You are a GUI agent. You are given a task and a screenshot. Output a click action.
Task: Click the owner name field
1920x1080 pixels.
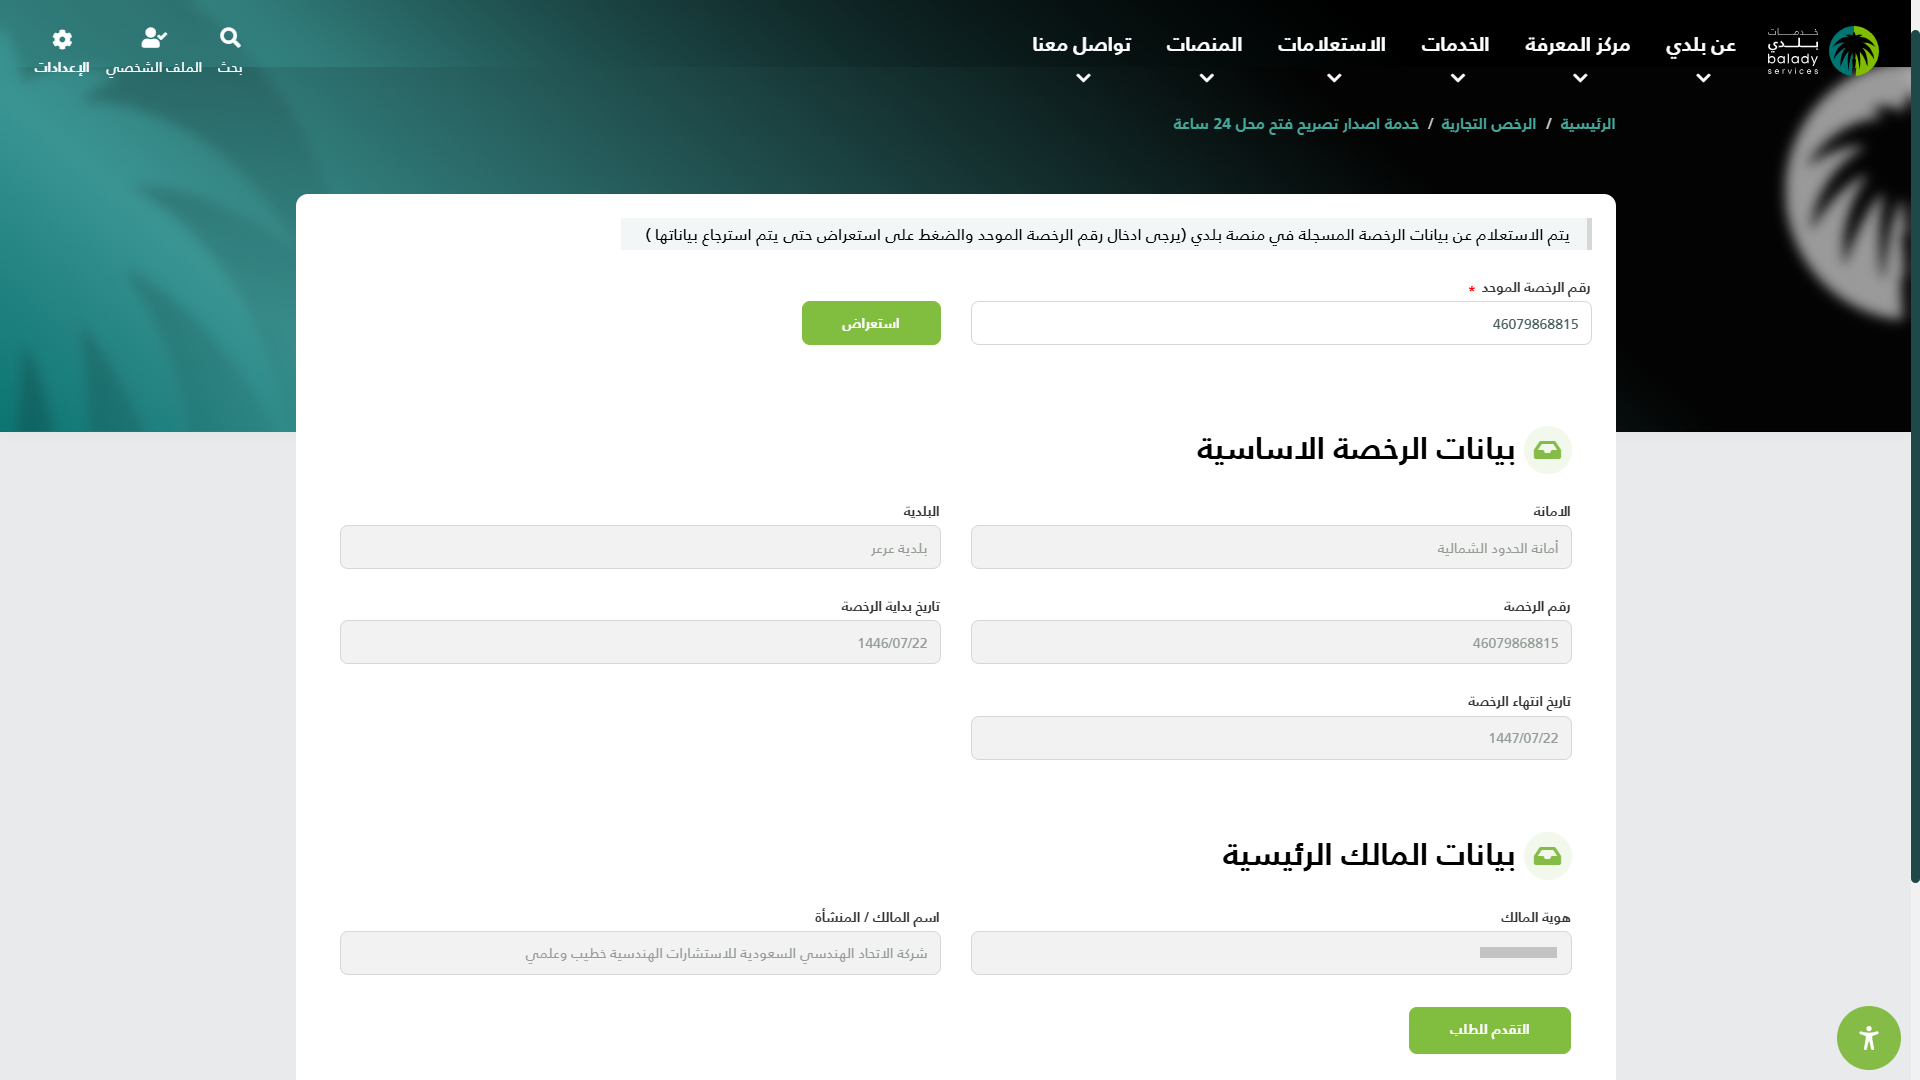[640, 953]
